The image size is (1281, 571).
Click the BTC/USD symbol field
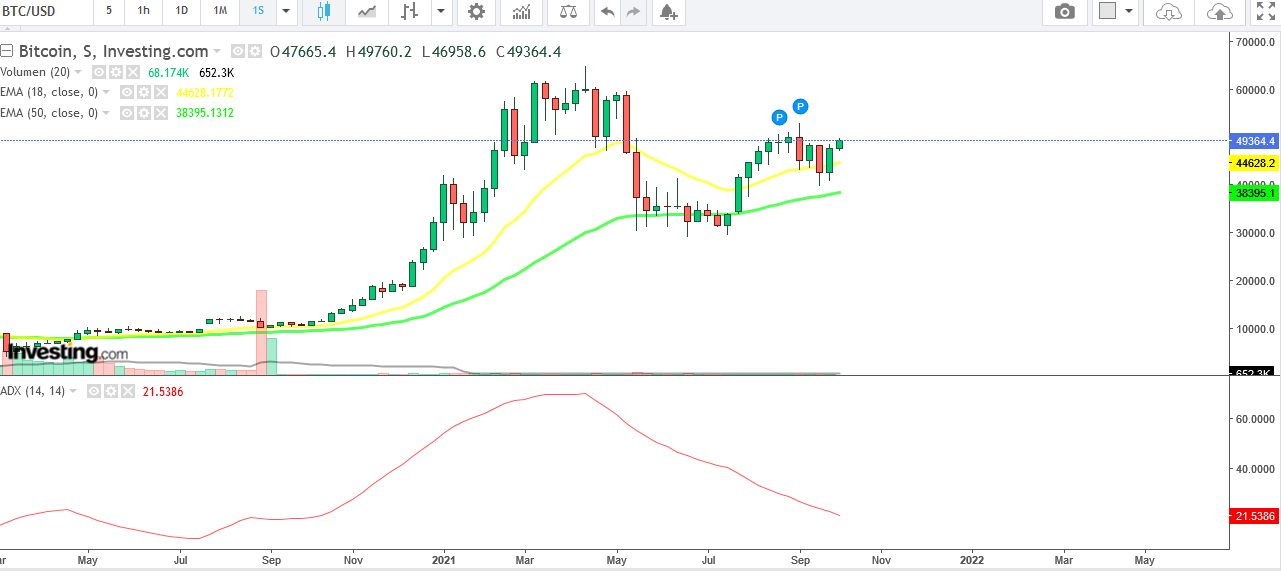click(x=45, y=12)
